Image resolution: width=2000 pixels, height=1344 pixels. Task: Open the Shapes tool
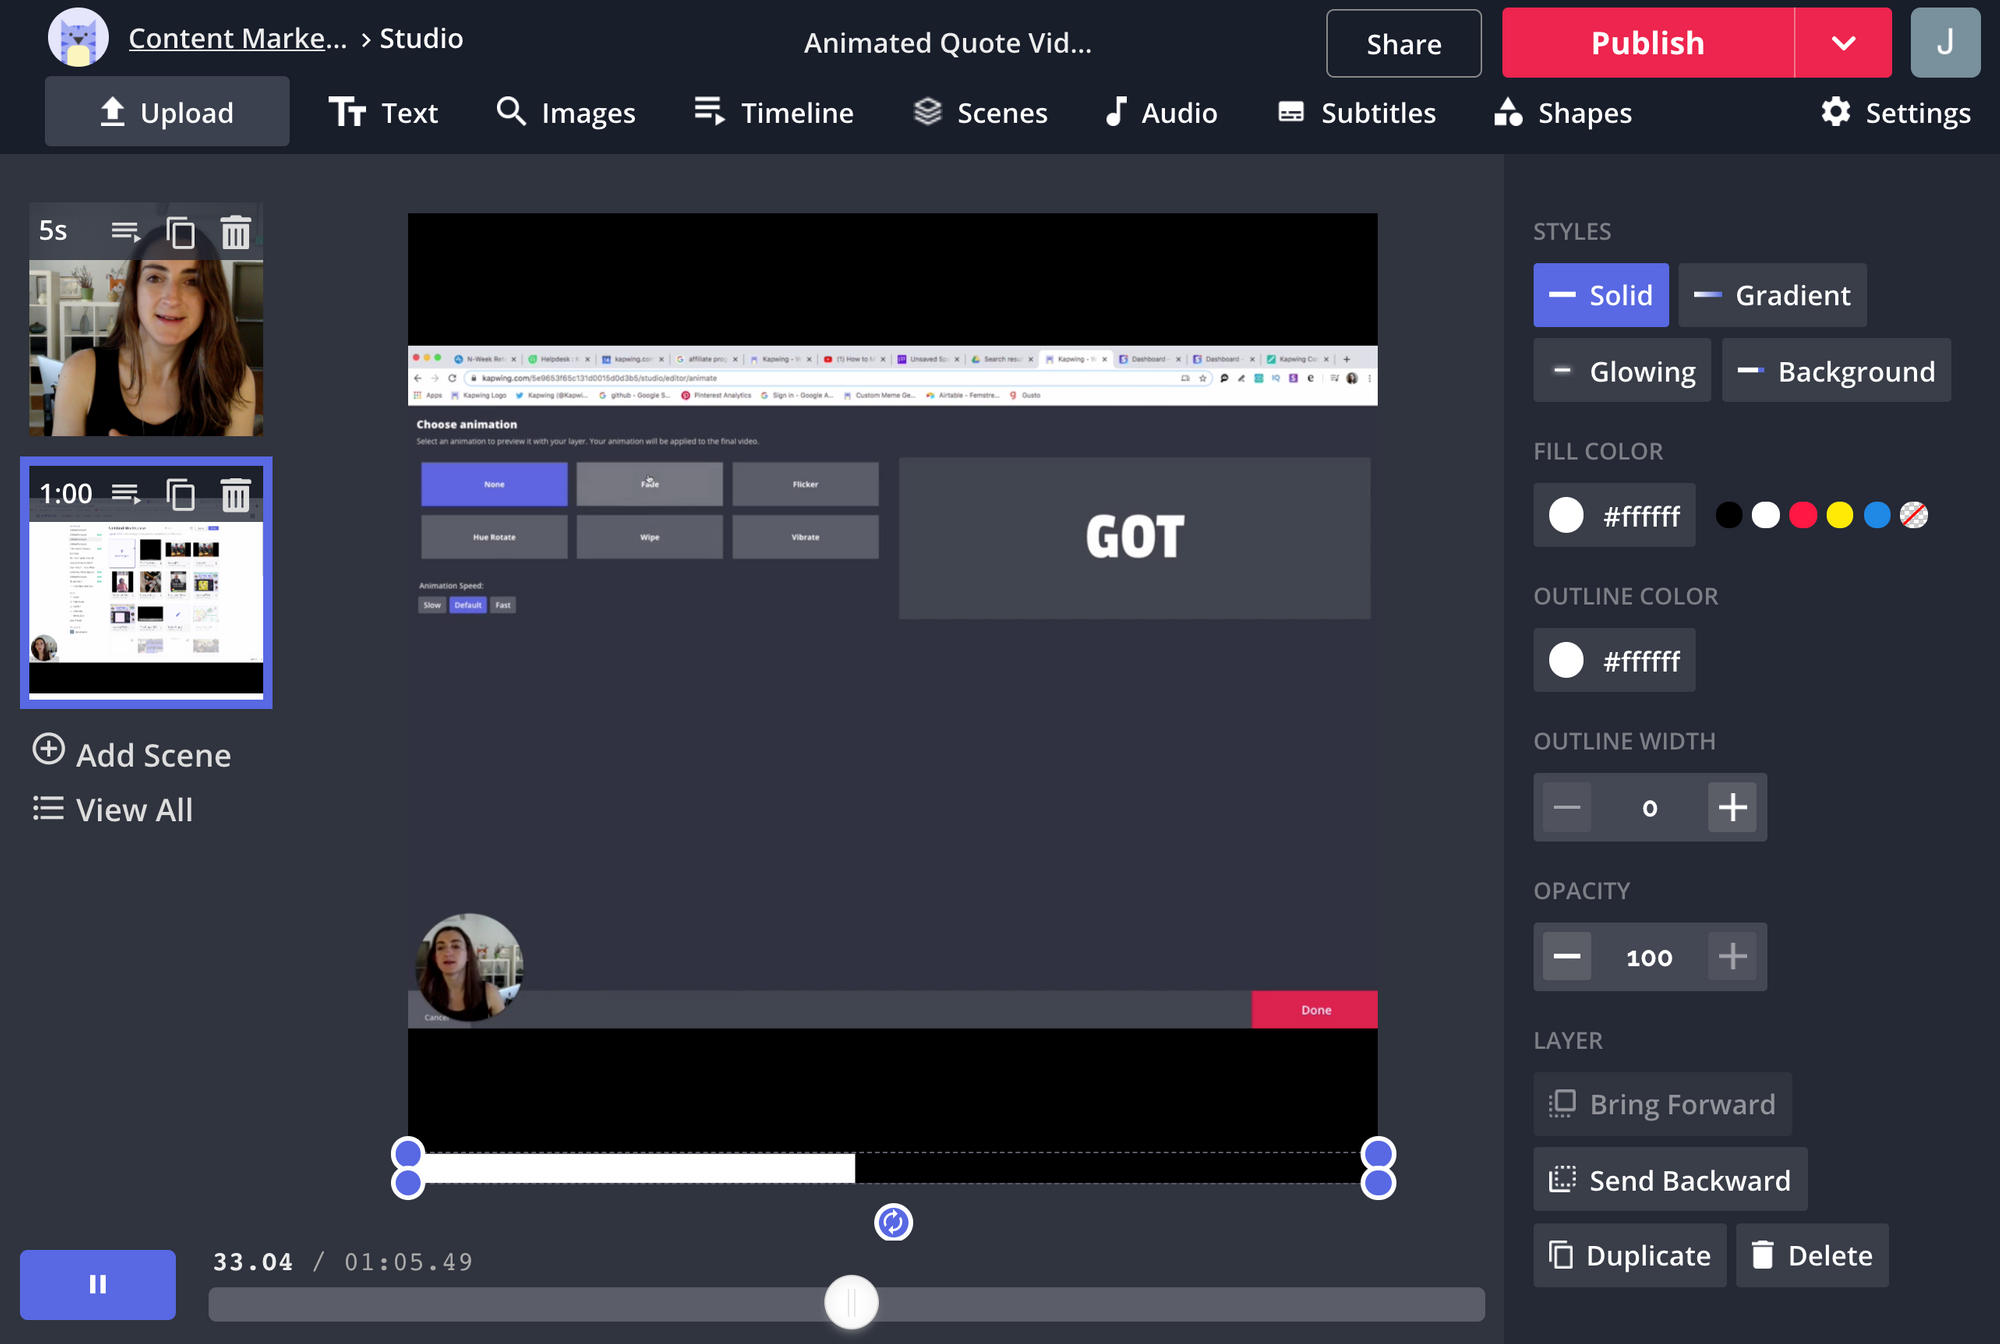click(1563, 113)
